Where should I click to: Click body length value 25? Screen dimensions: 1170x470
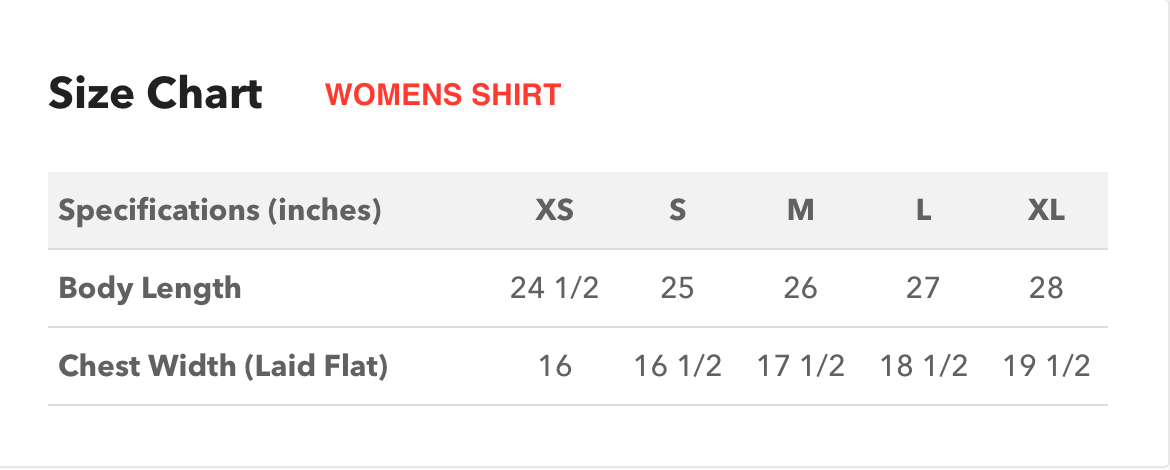point(677,289)
